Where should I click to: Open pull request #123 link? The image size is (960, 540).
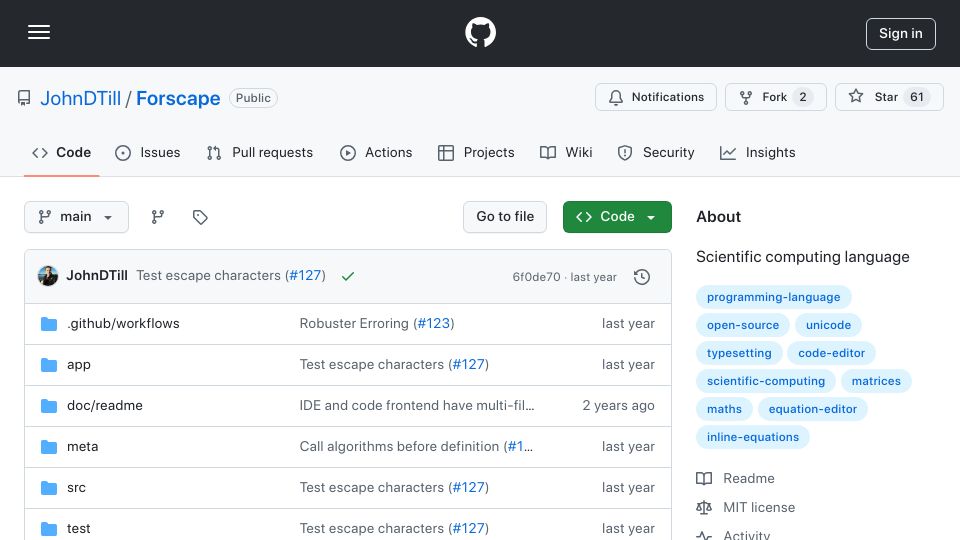point(433,323)
